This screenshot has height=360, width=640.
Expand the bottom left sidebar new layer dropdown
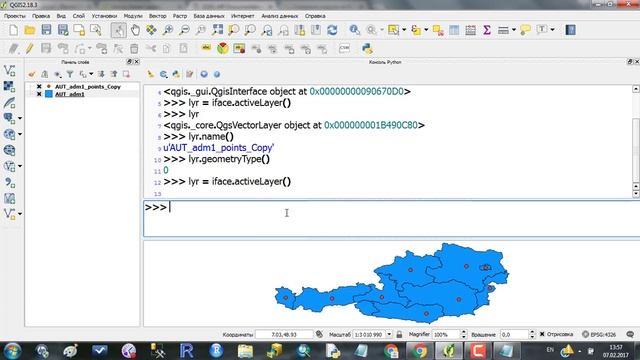pyautogui.click(x=20, y=214)
